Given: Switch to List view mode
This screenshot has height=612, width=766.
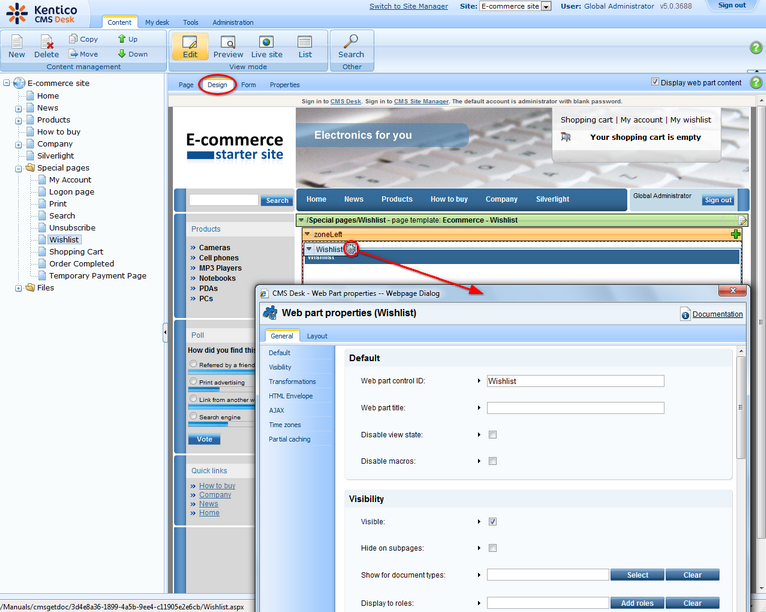Looking at the screenshot, I should (305, 46).
